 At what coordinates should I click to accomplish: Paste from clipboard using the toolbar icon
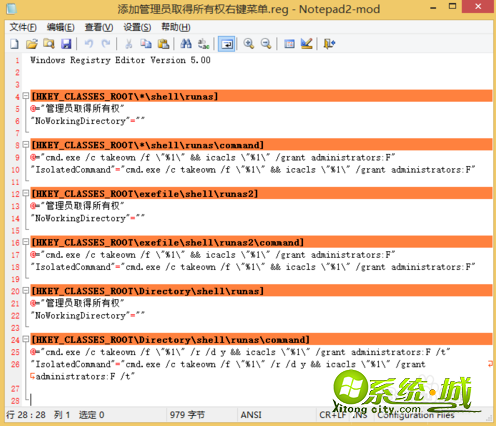click(163, 44)
